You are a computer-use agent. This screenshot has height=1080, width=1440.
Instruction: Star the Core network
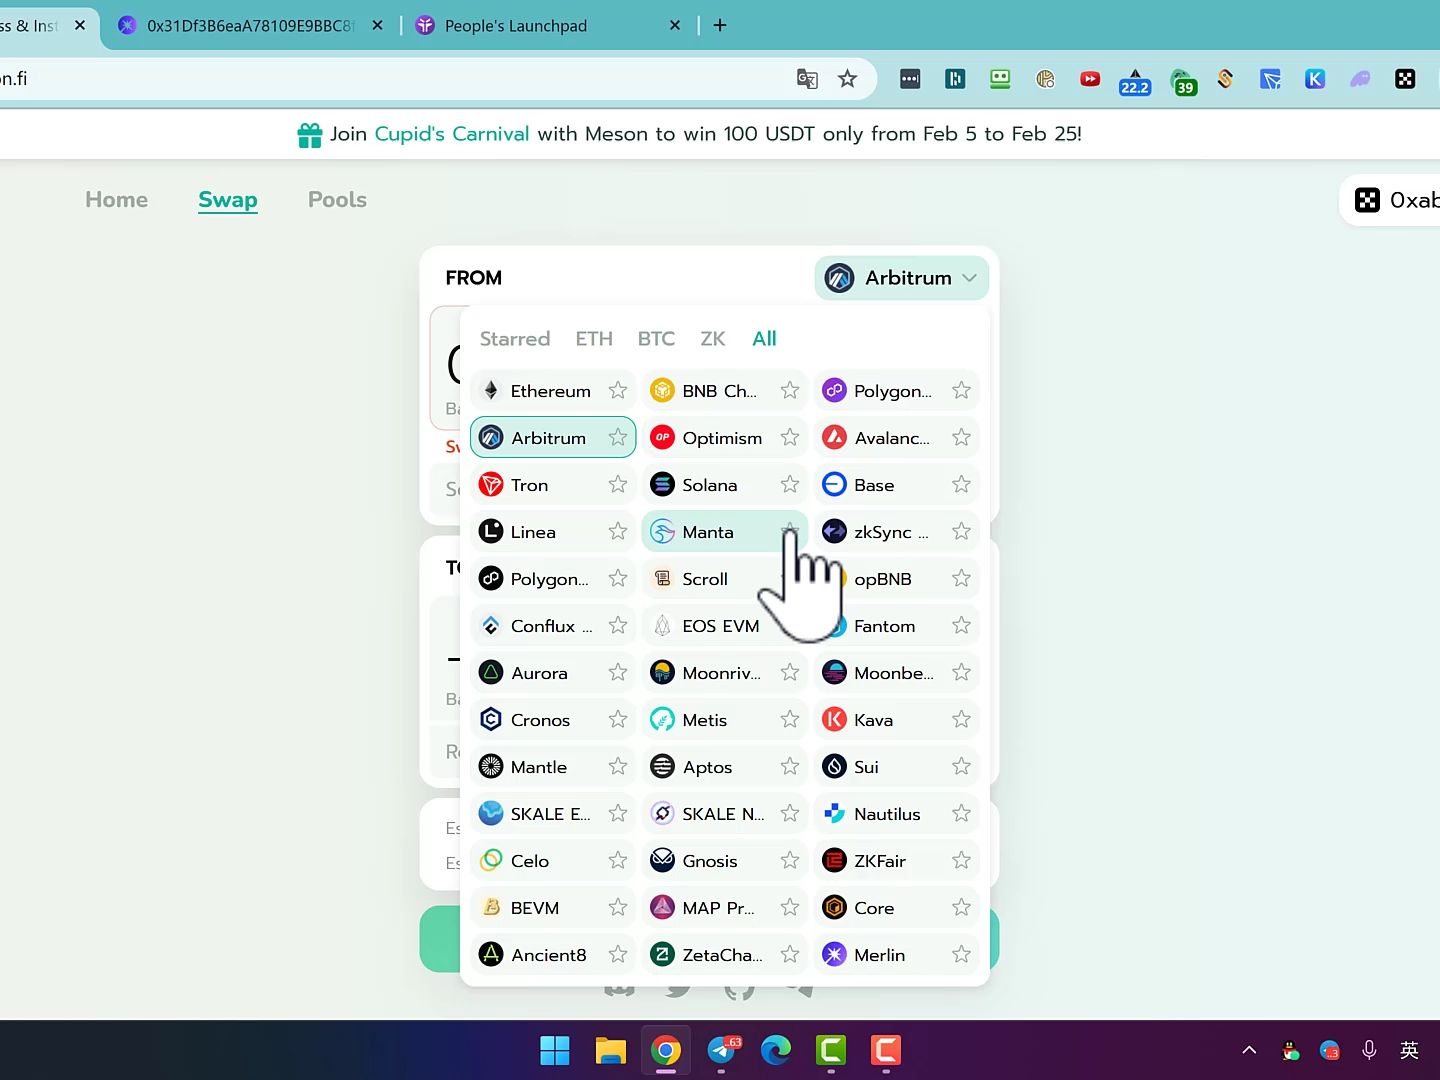(x=962, y=907)
